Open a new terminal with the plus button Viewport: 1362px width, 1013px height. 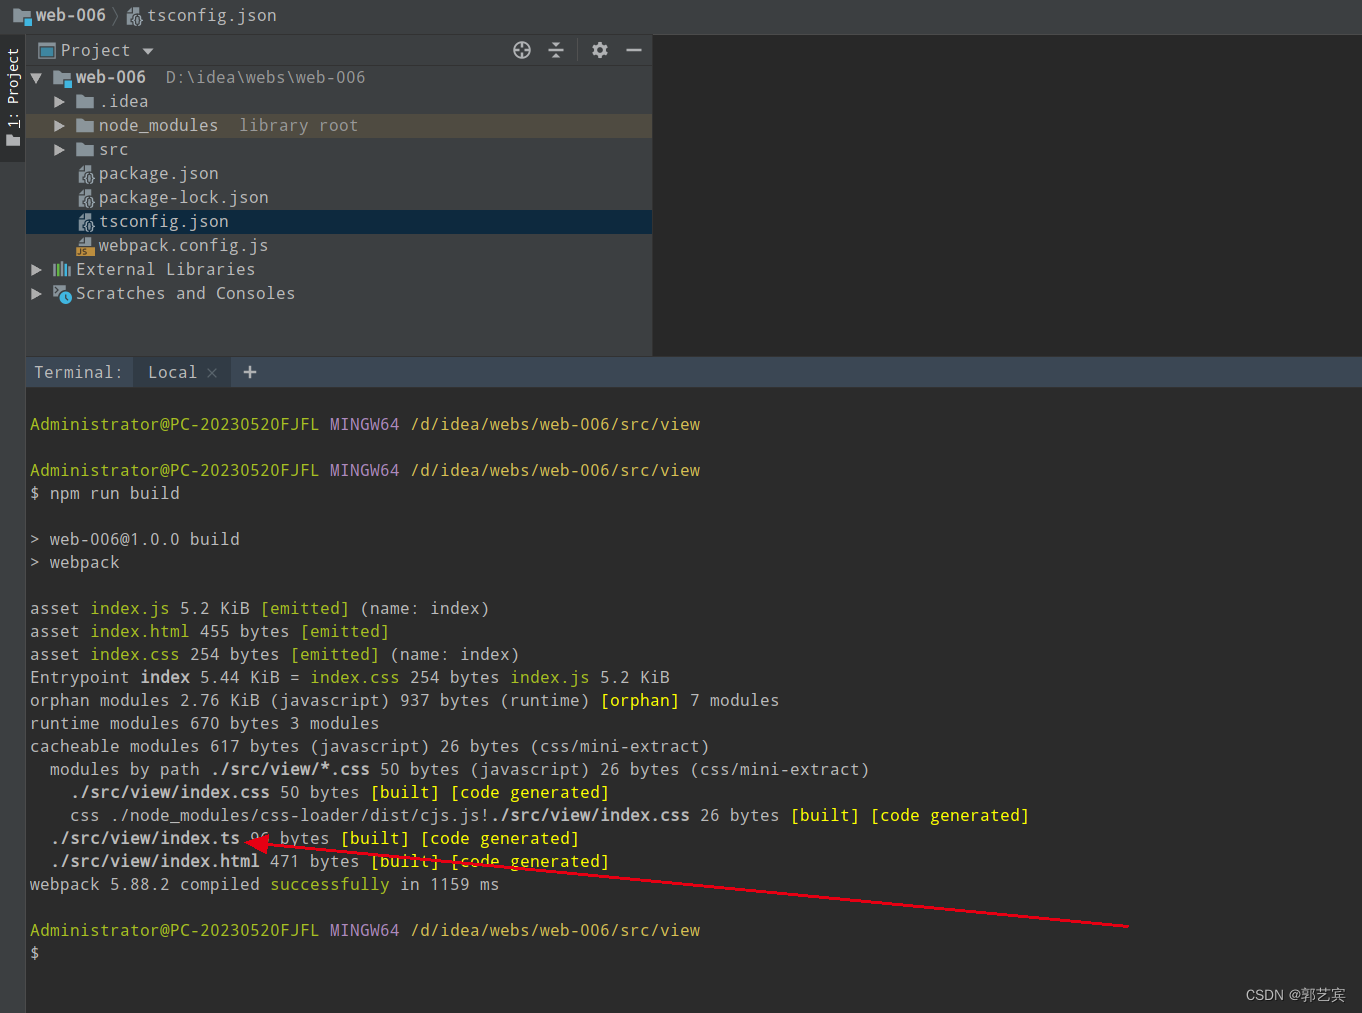pyautogui.click(x=249, y=371)
